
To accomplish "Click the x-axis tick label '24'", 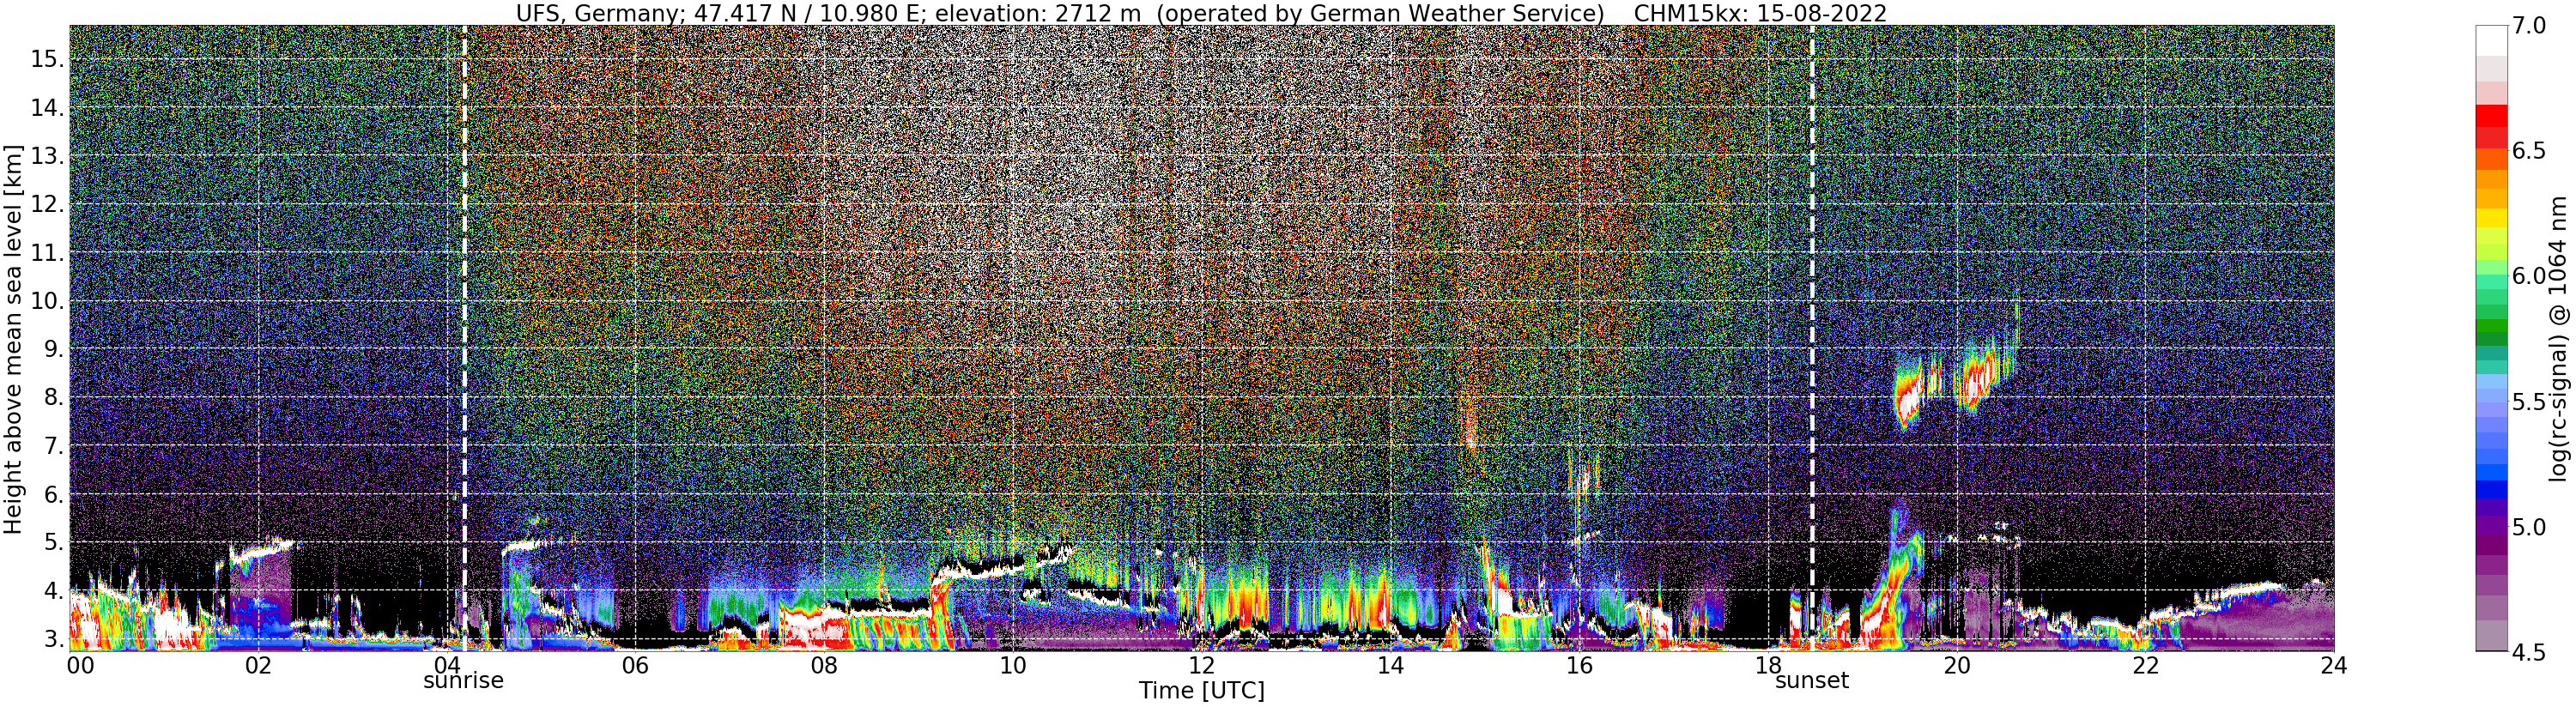I will (x=2333, y=665).
